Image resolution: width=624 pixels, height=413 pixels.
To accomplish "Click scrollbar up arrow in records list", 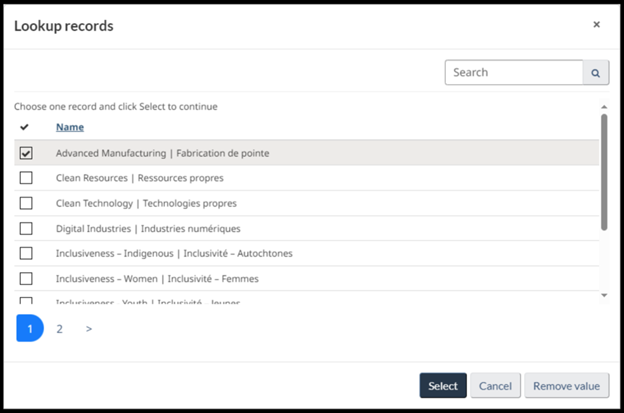I will [x=603, y=107].
